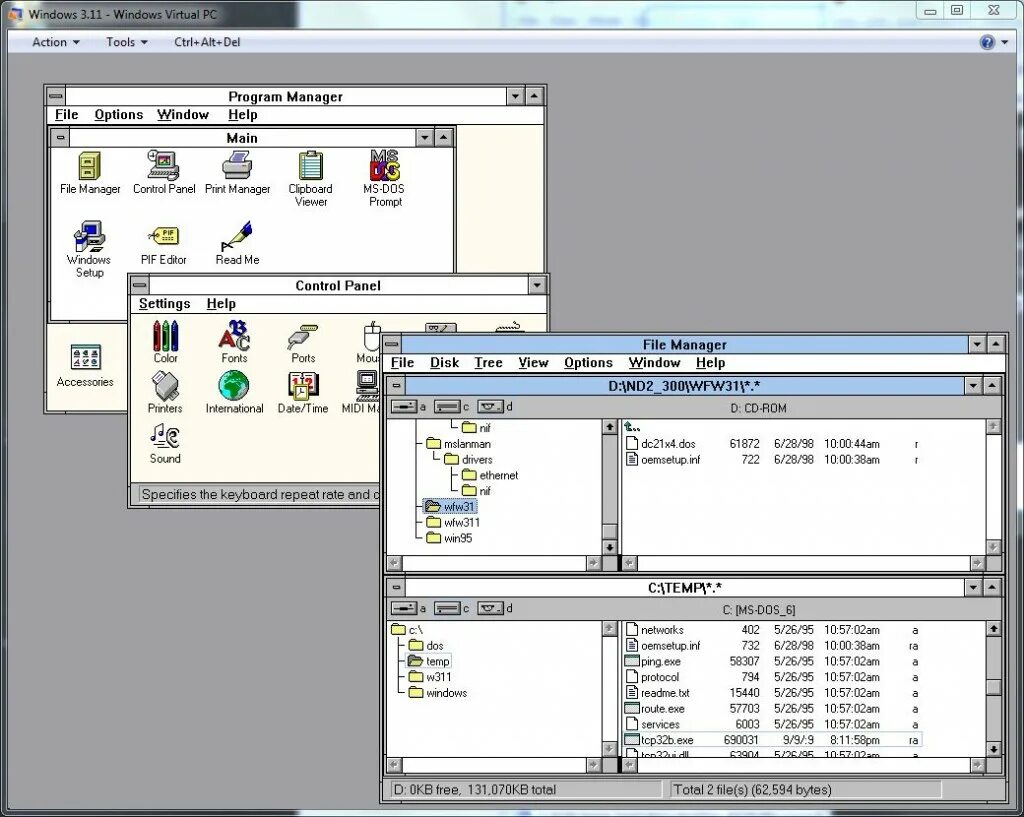Select the win95 folder in tree
The width and height of the screenshot is (1024, 817).
coord(449,538)
